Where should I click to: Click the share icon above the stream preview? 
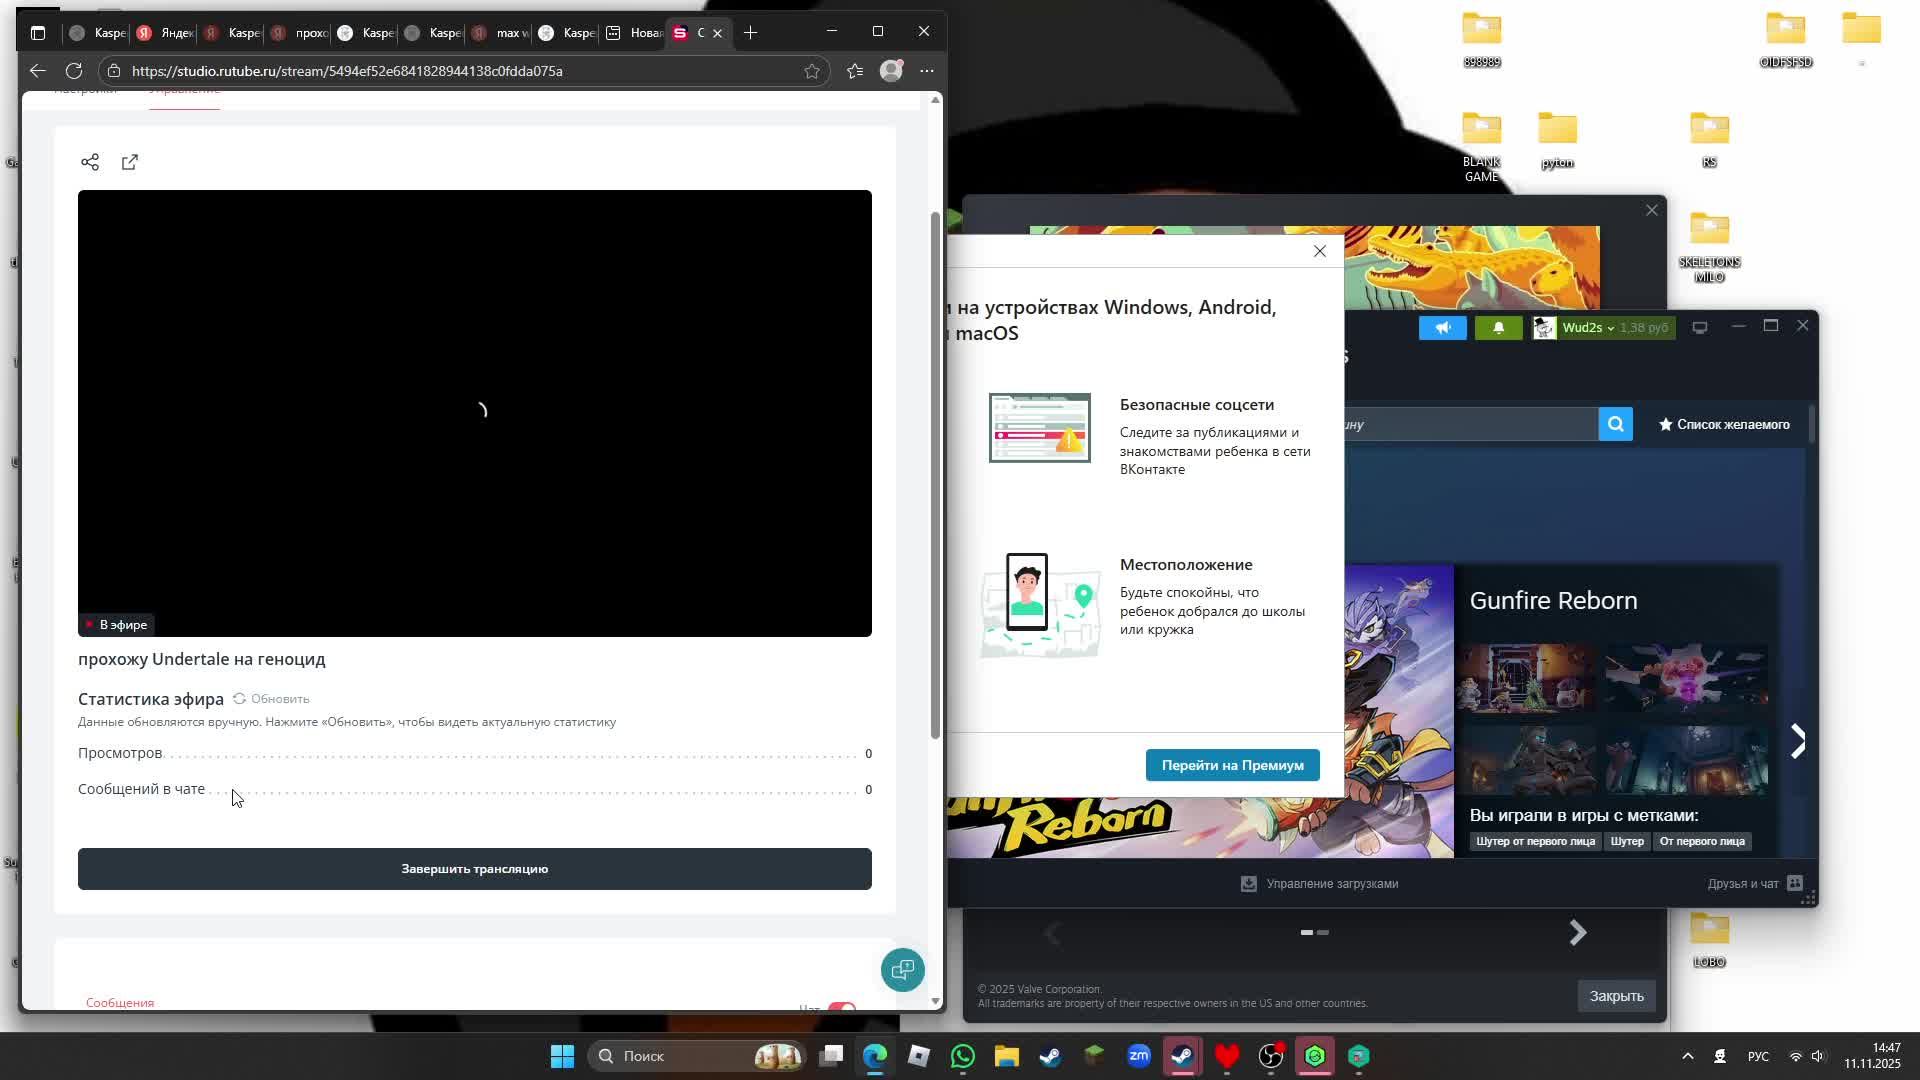pyautogui.click(x=90, y=162)
